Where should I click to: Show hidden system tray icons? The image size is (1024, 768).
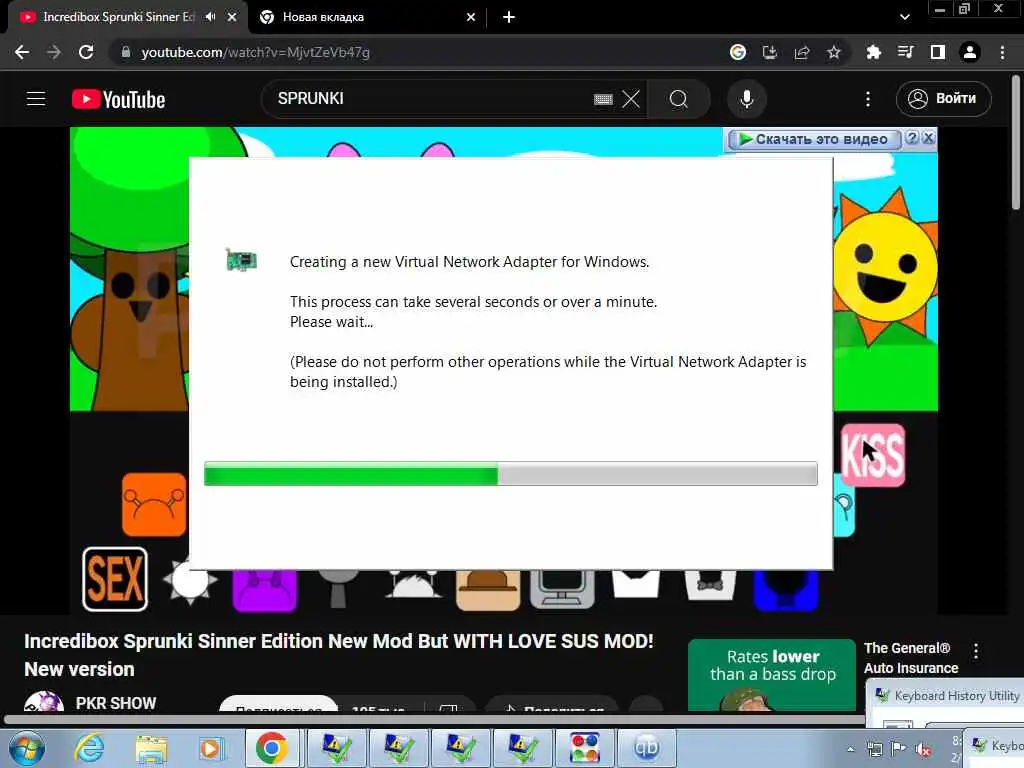850,749
